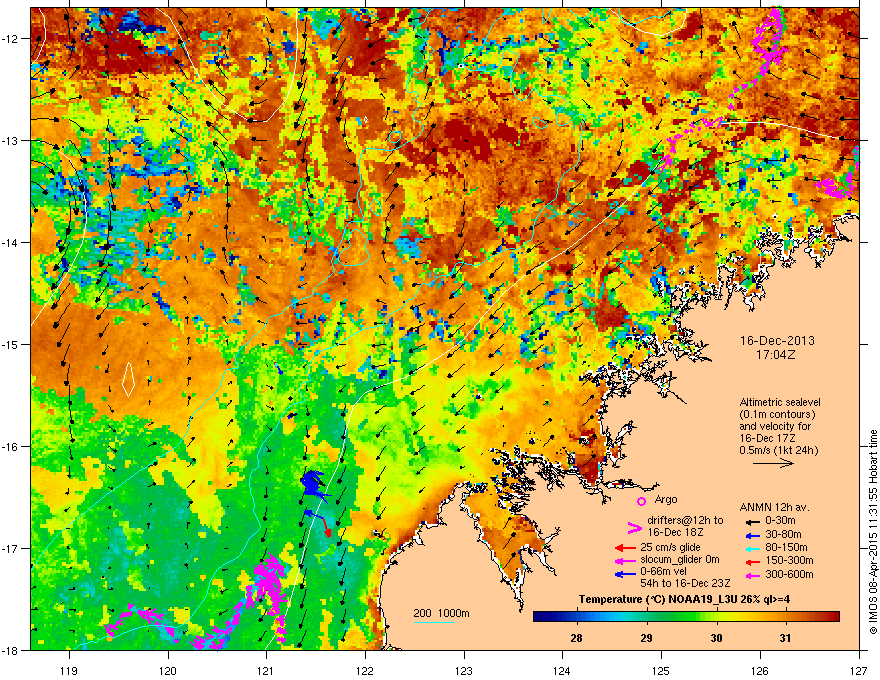Click the magenta ANMN 300-600m arrow
Viewport: 880px width, 680px height.
click(751, 575)
